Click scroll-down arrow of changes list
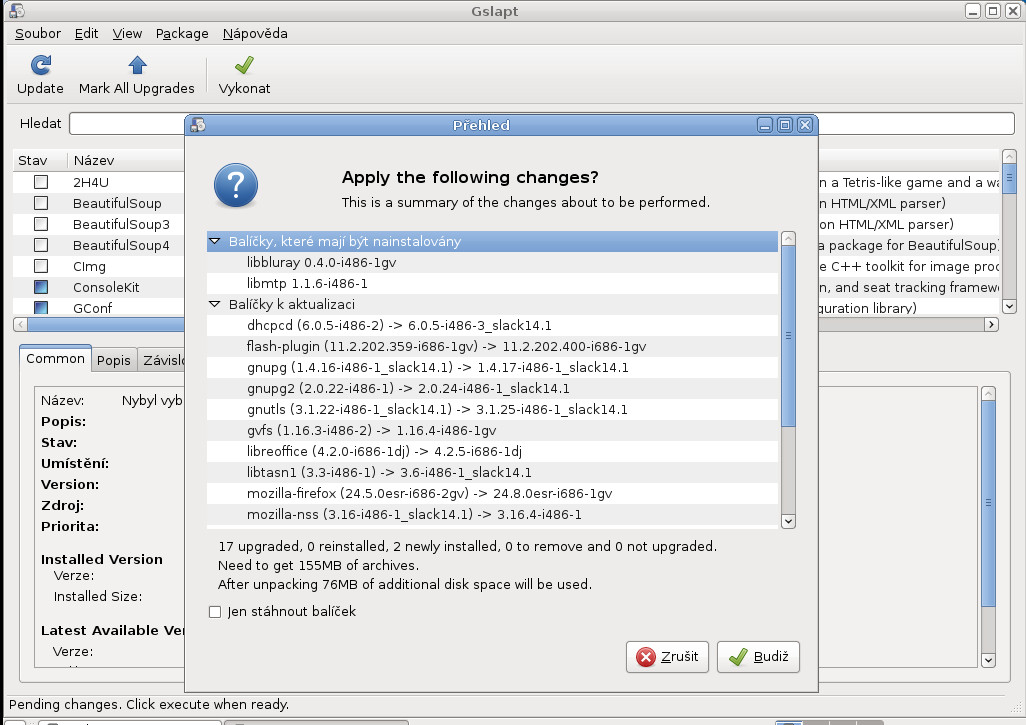The width and height of the screenshot is (1026, 725). [788, 522]
